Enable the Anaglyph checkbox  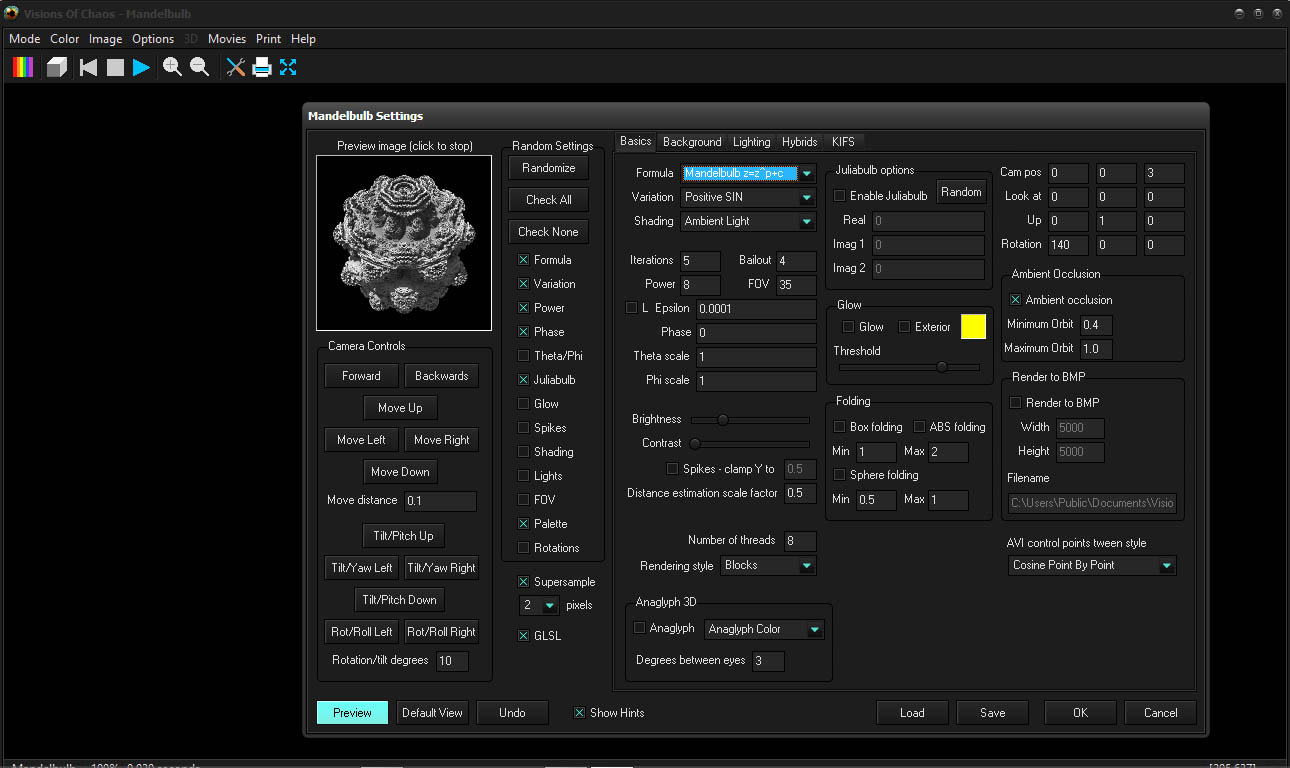click(639, 628)
